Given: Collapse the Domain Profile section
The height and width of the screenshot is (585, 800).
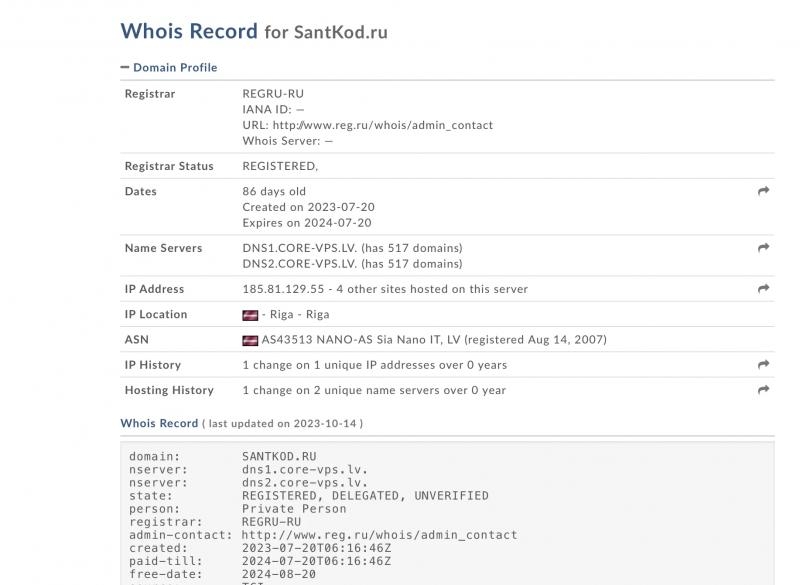Looking at the screenshot, I should (174, 67).
